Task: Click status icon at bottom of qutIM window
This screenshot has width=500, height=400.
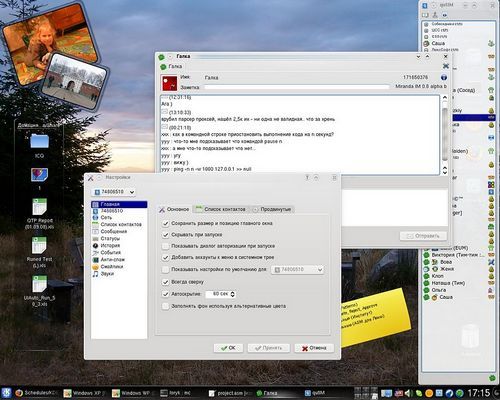Action: tap(492, 378)
